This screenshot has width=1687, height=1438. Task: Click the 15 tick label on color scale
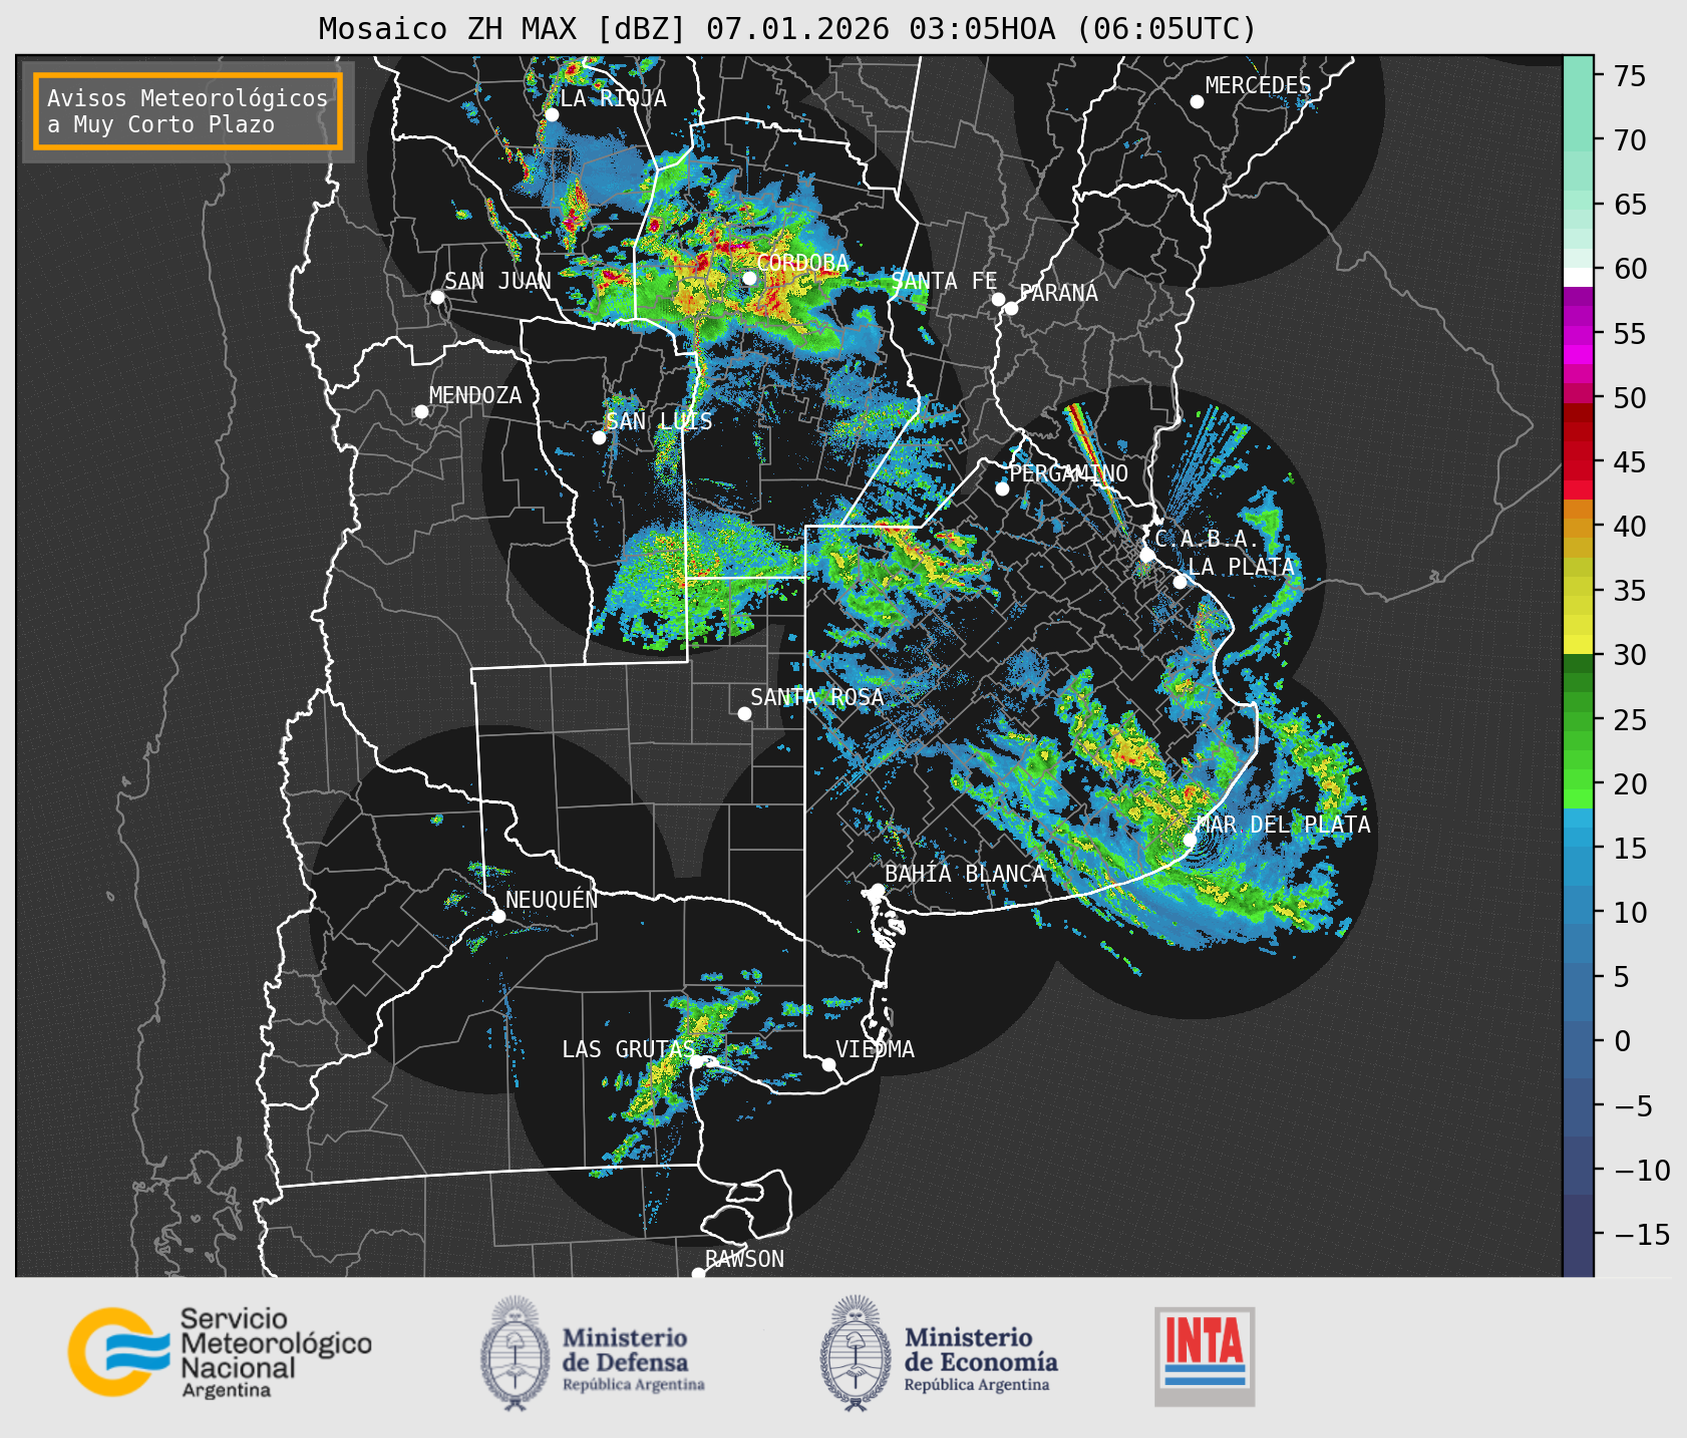pyautogui.click(x=1629, y=848)
